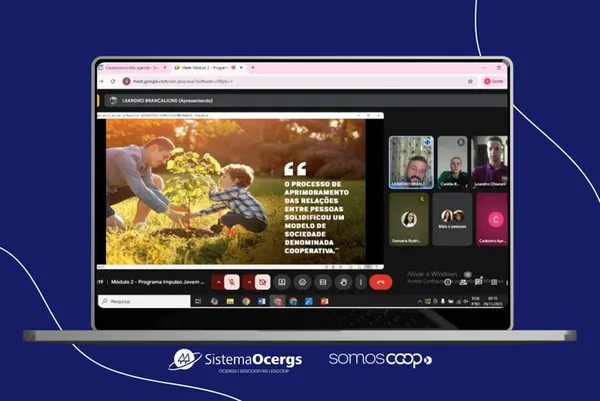Raise hand in the meeting
The height and width of the screenshot is (401, 600).
342,282
